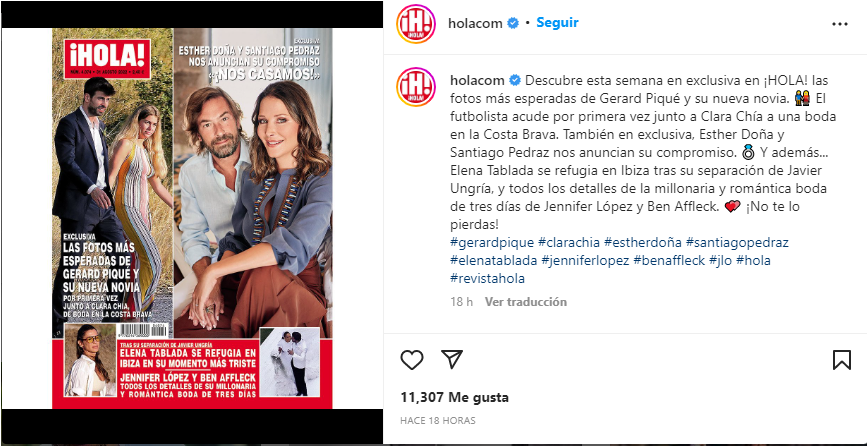Open the #gerardpique hashtag

click(492, 243)
